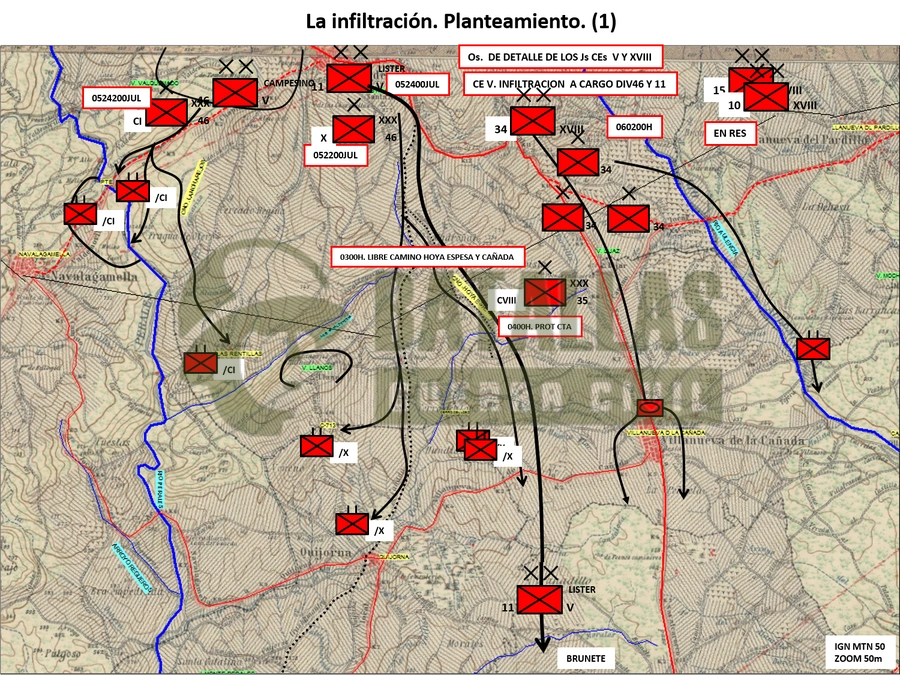The image size is (900, 675).
Task: Click the overlapping pair of /X battalion symbols
Action: [x=476, y=445]
